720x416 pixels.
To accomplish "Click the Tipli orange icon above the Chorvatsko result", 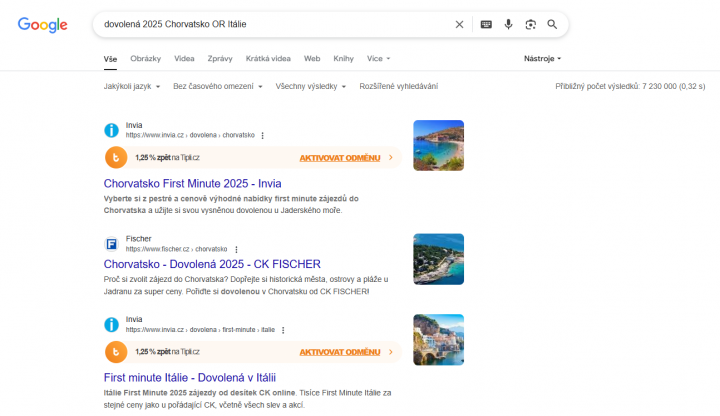I will (x=116, y=157).
